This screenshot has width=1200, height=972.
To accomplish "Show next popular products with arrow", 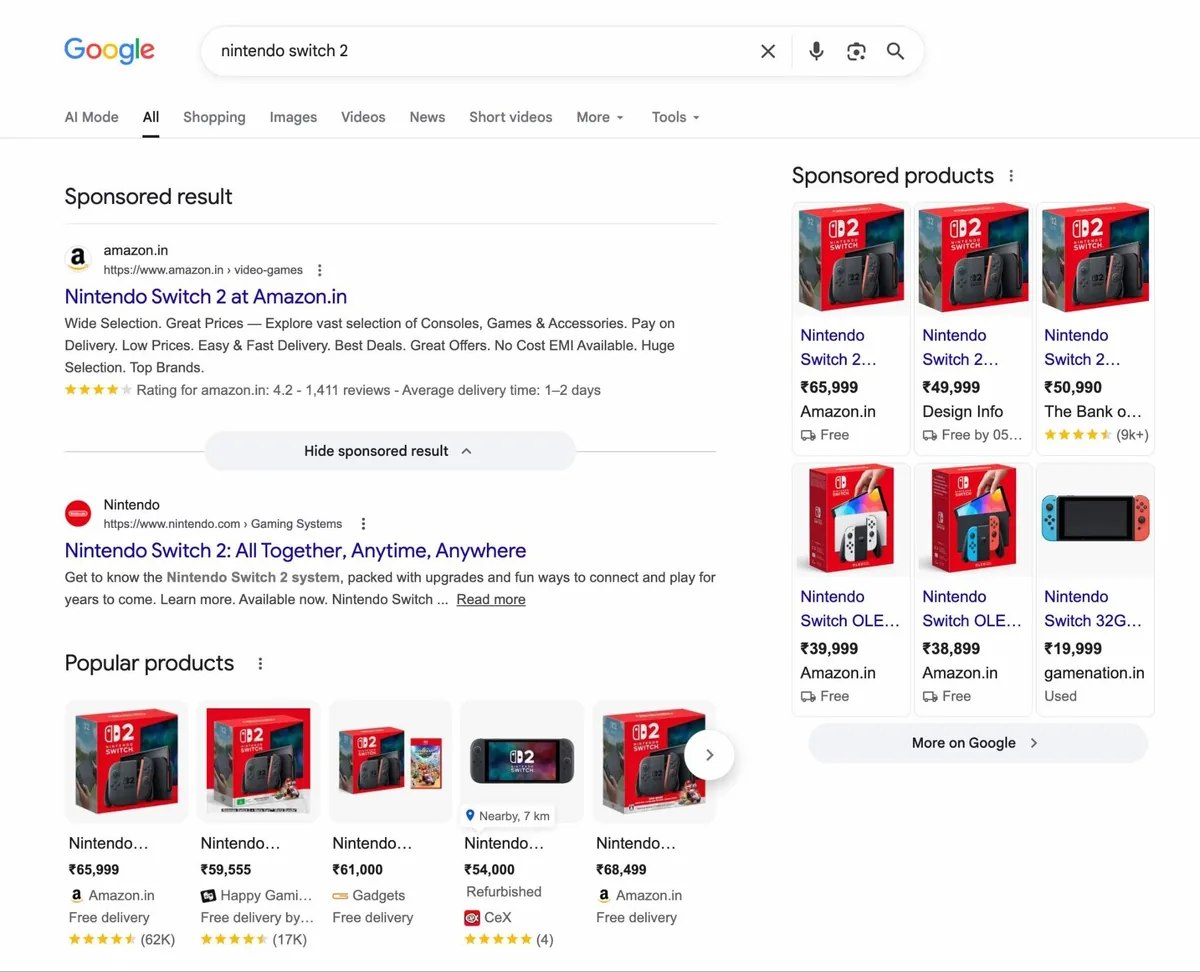I will [x=709, y=755].
